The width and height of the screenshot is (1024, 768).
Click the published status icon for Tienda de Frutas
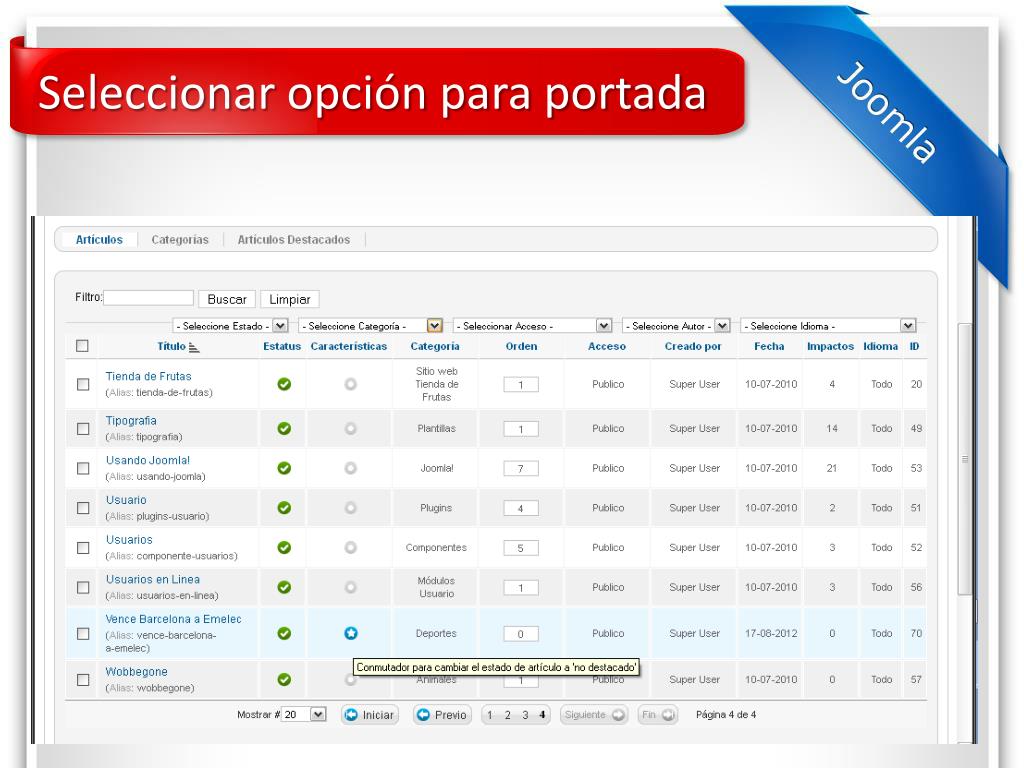click(x=284, y=384)
